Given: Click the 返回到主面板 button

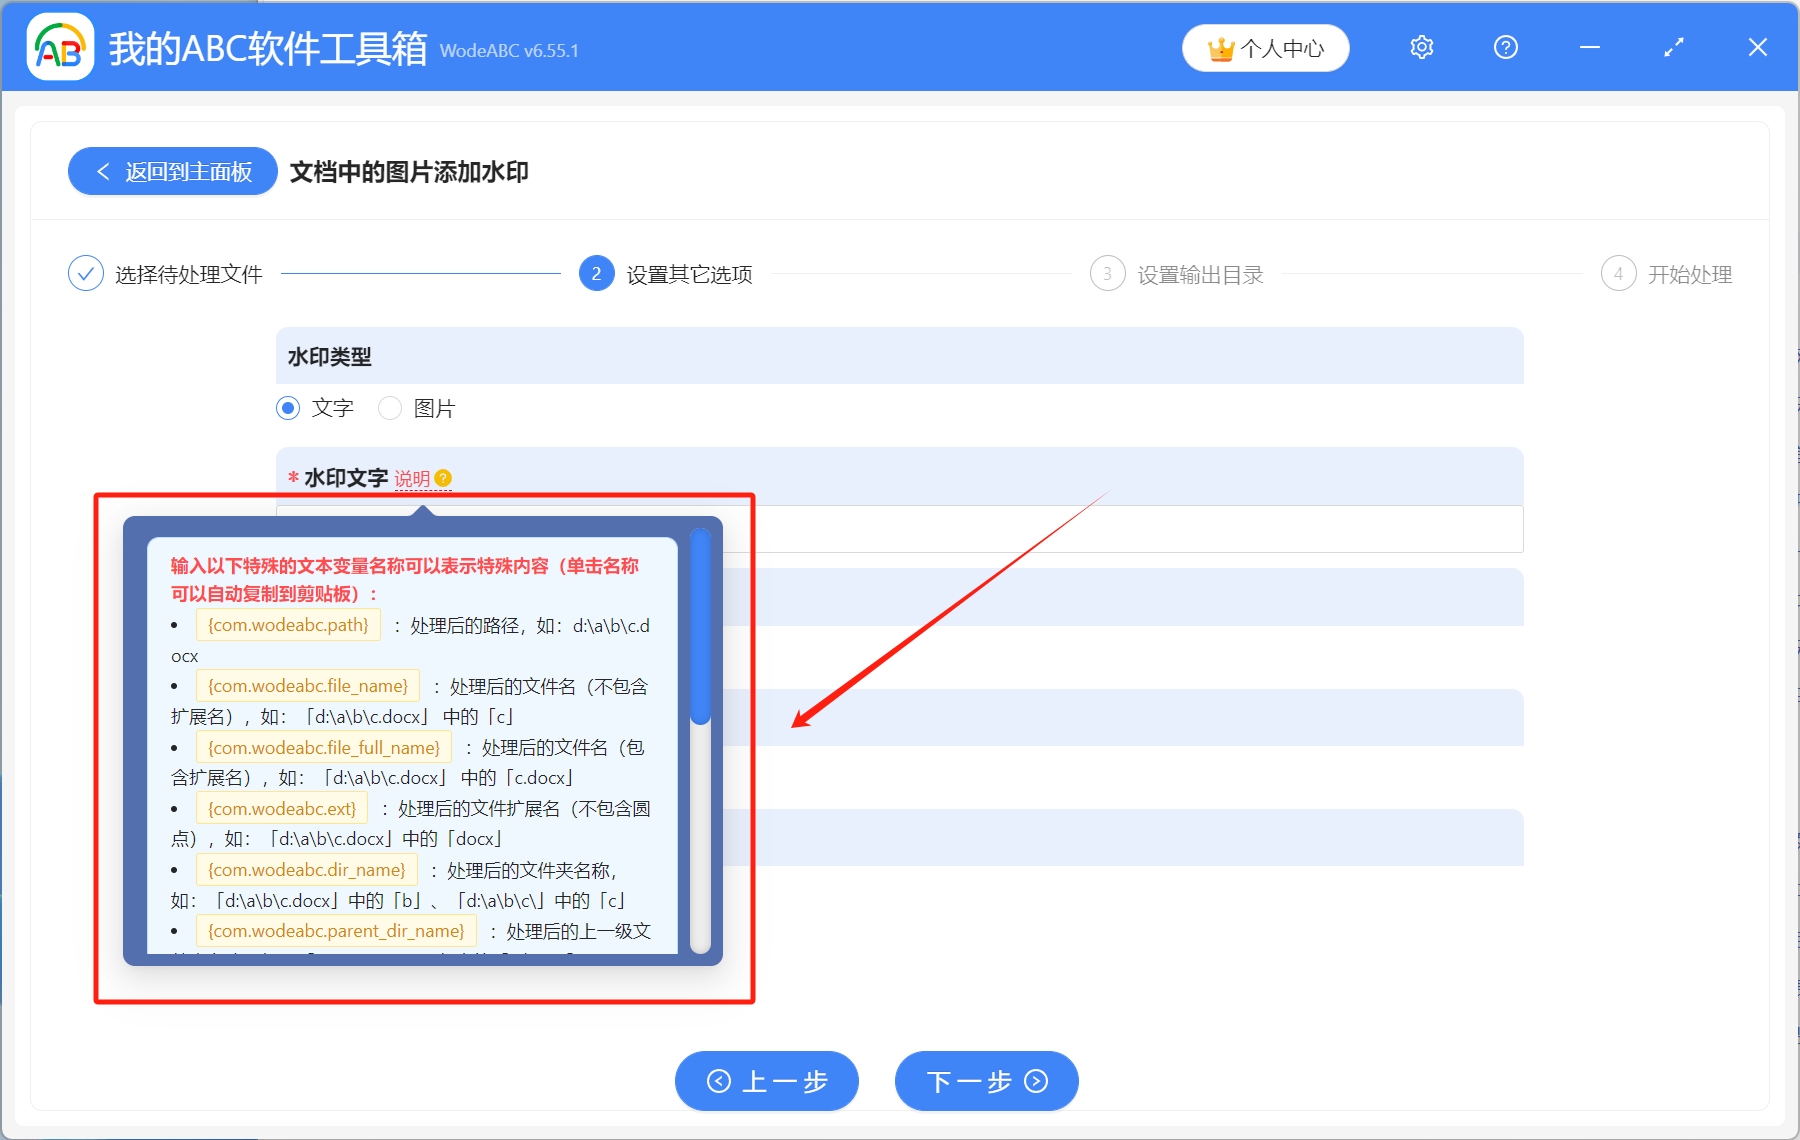Looking at the screenshot, I should click(171, 171).
